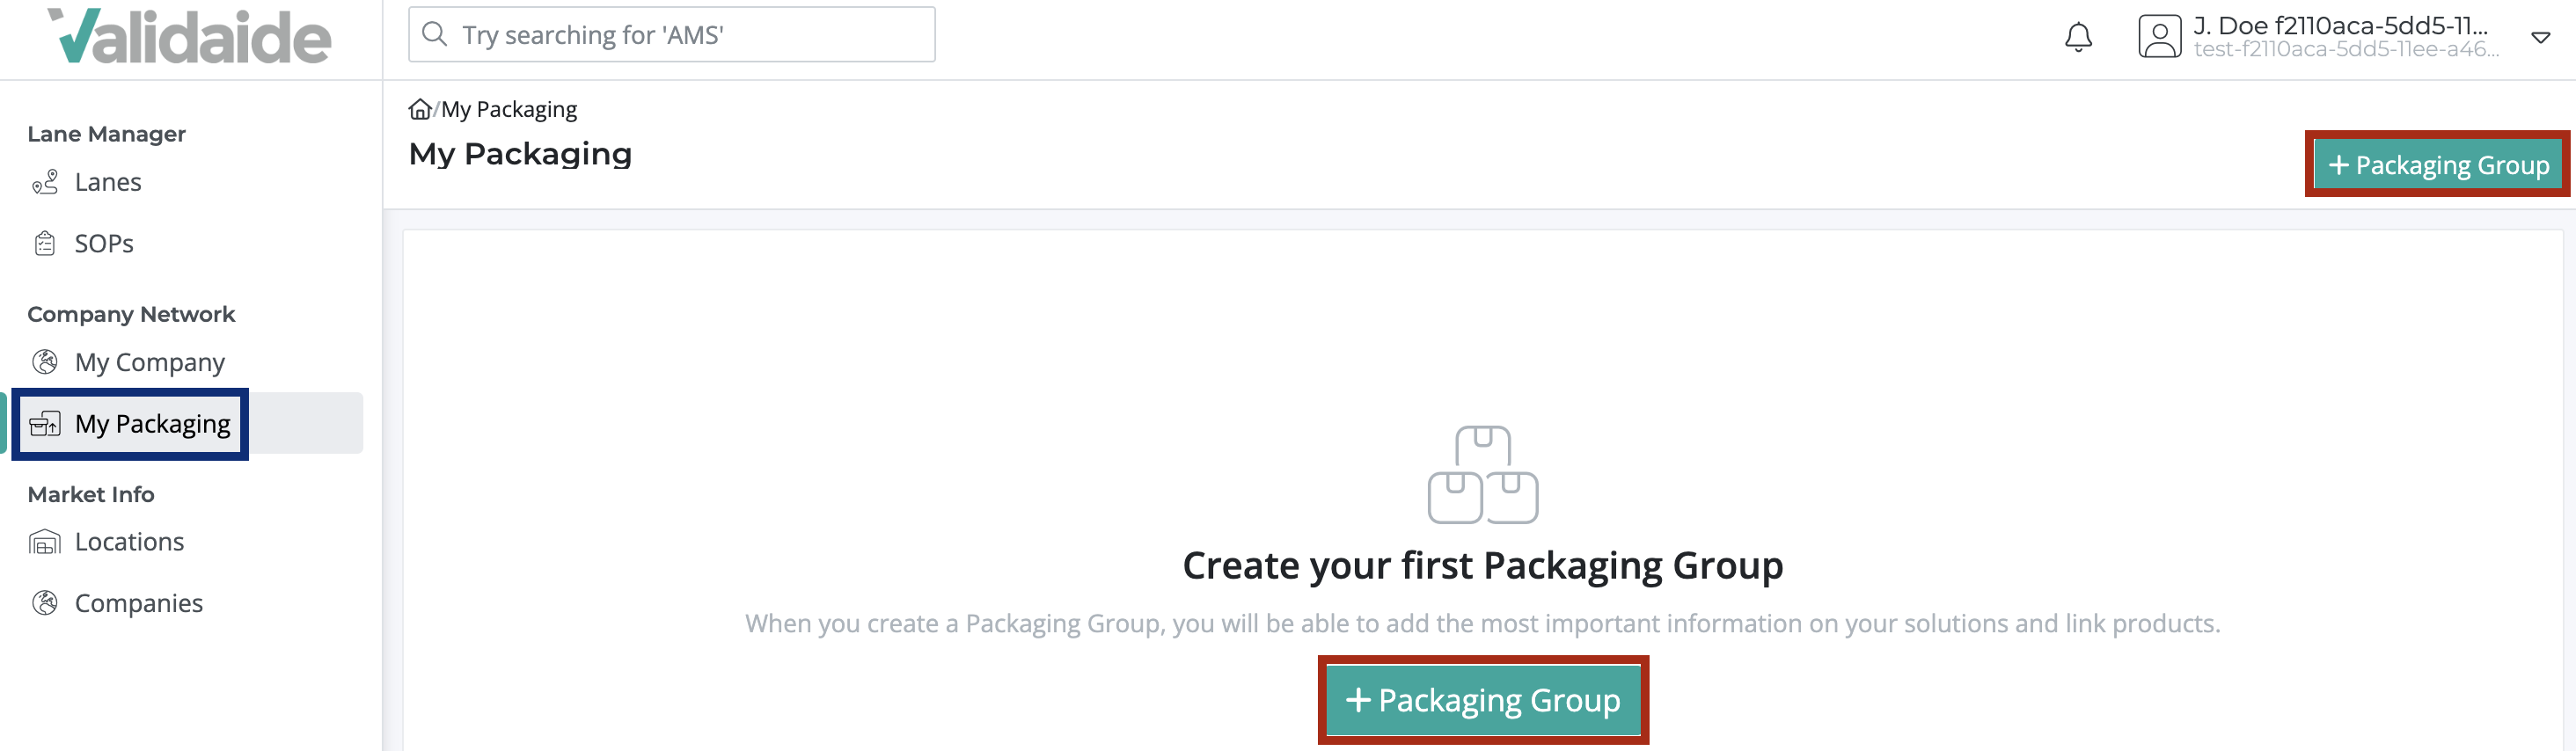Click the search bar magnifier icon

coord(434,33)
